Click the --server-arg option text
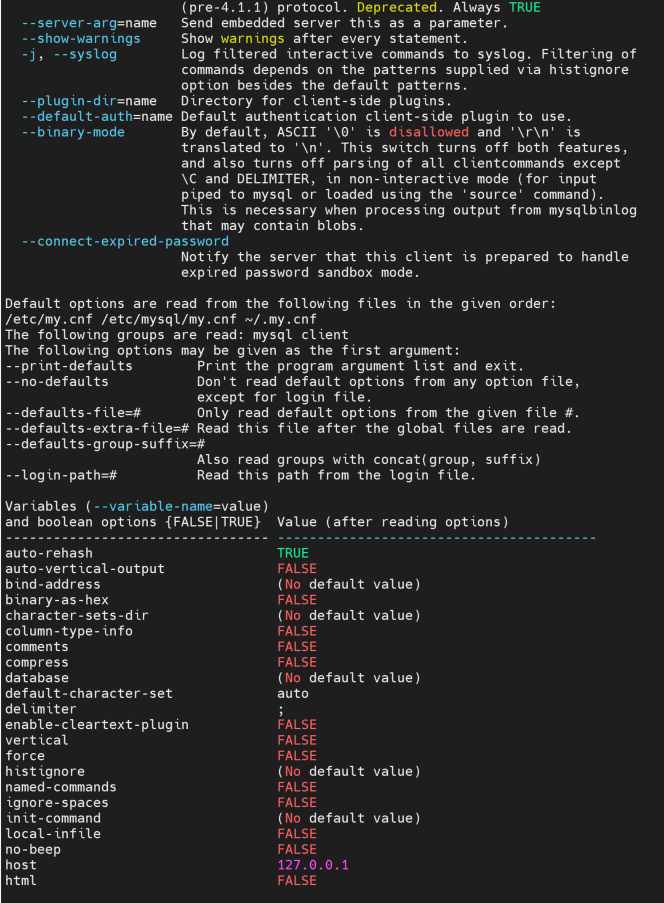This screenshot has height=903, width=664. click(89, 23)
